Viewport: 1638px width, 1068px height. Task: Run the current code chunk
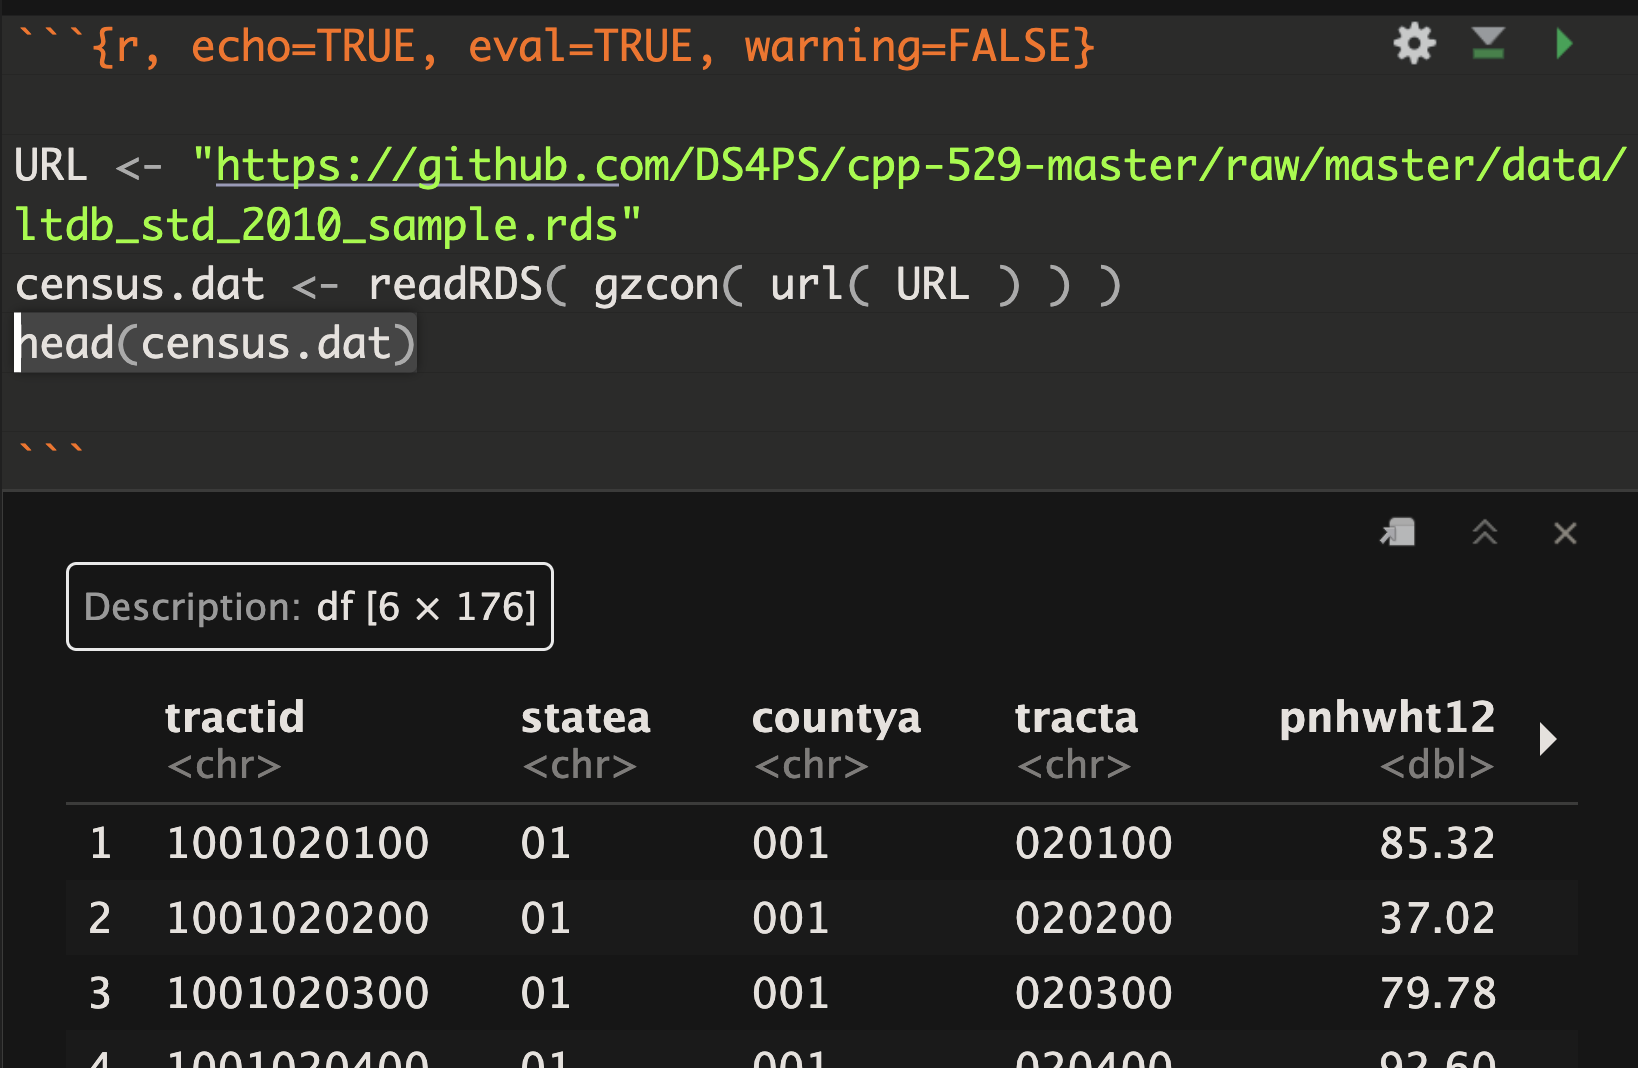click(1565, 43)
